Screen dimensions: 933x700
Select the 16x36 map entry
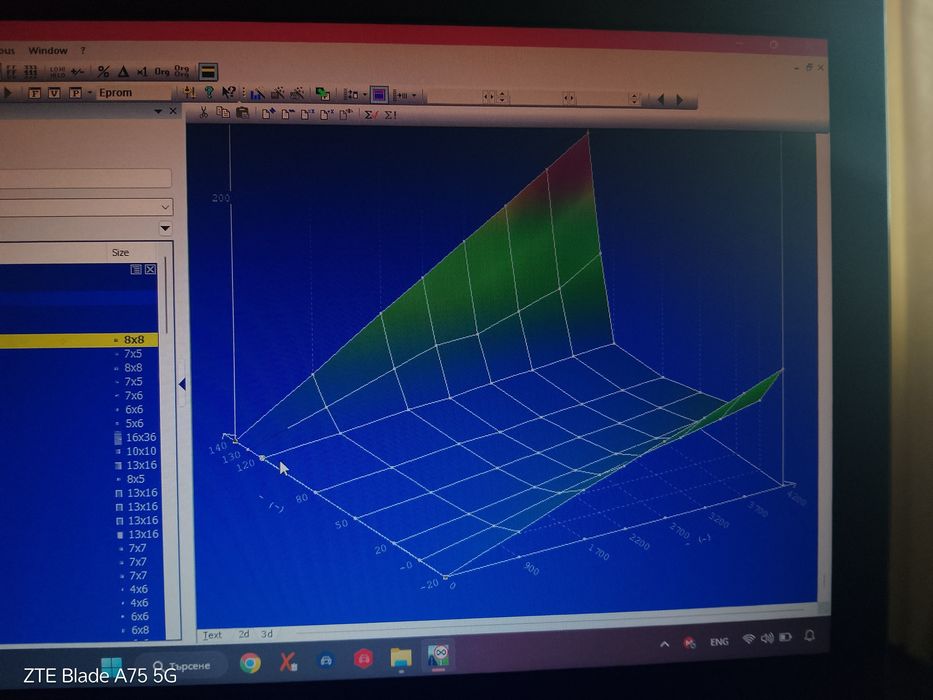pyautogui.click(x=141, y=438)
